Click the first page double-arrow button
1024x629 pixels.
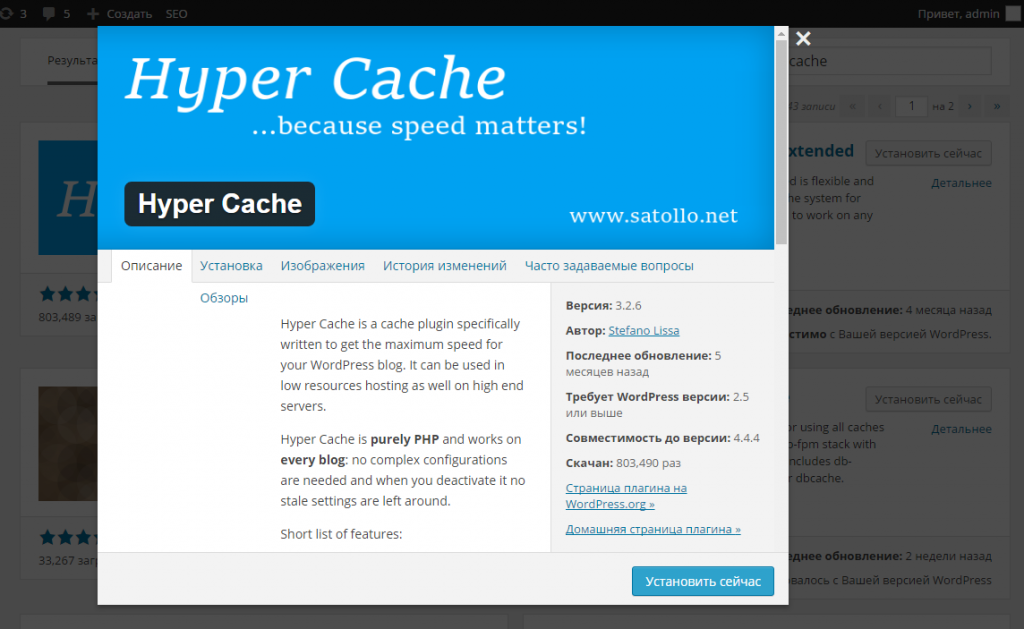852,106
